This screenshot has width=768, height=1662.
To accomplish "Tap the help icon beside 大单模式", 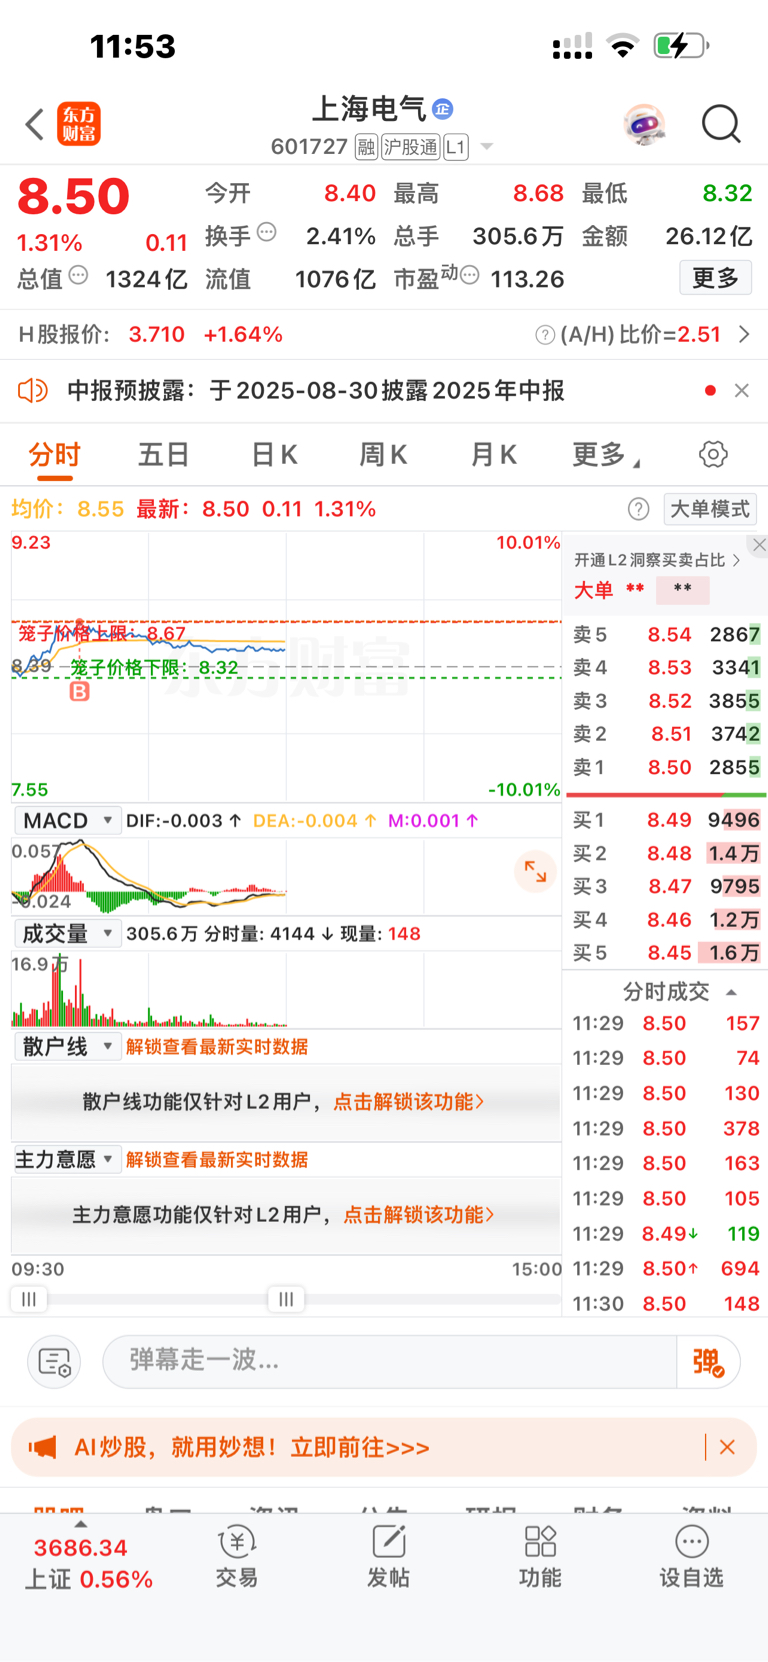I will click(x=639, y=509).
